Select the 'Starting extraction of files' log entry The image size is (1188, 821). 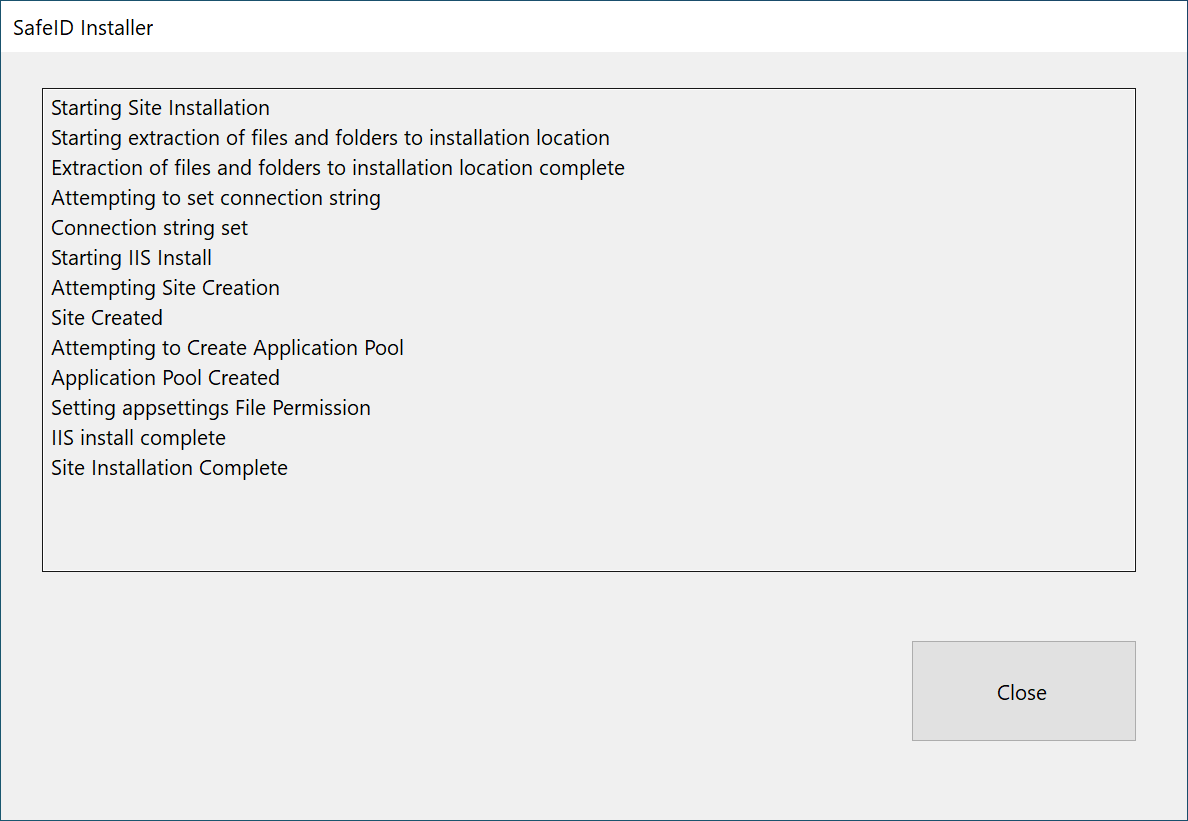330,138
